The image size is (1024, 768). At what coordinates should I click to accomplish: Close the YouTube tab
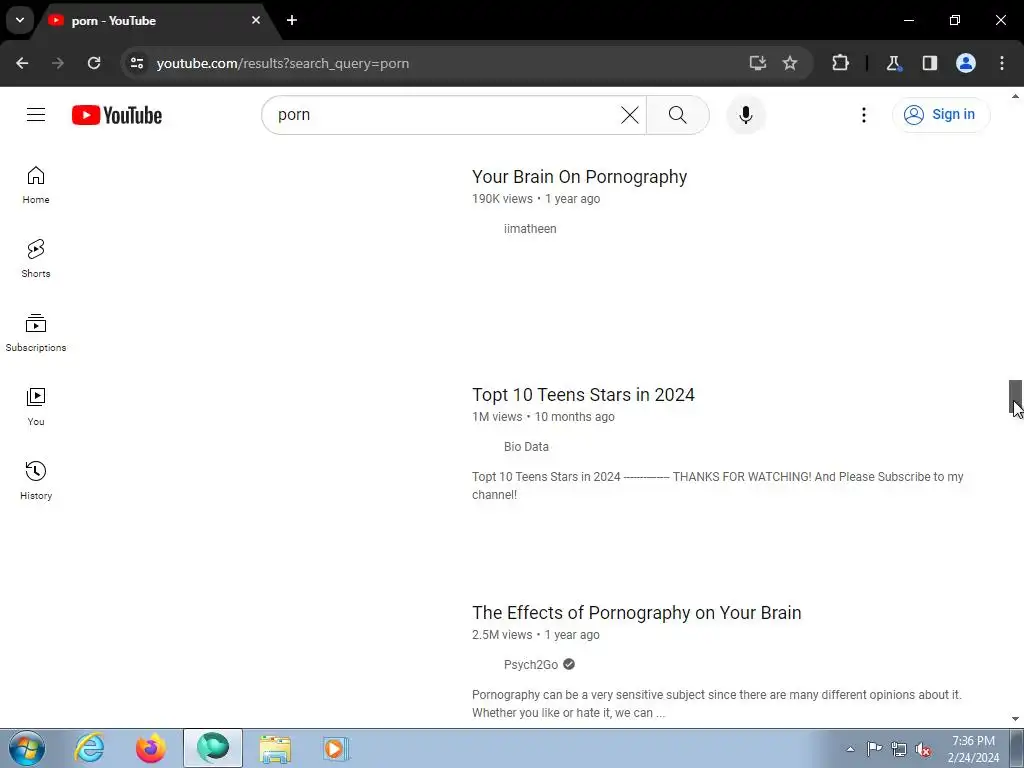(x=256, y=20)
